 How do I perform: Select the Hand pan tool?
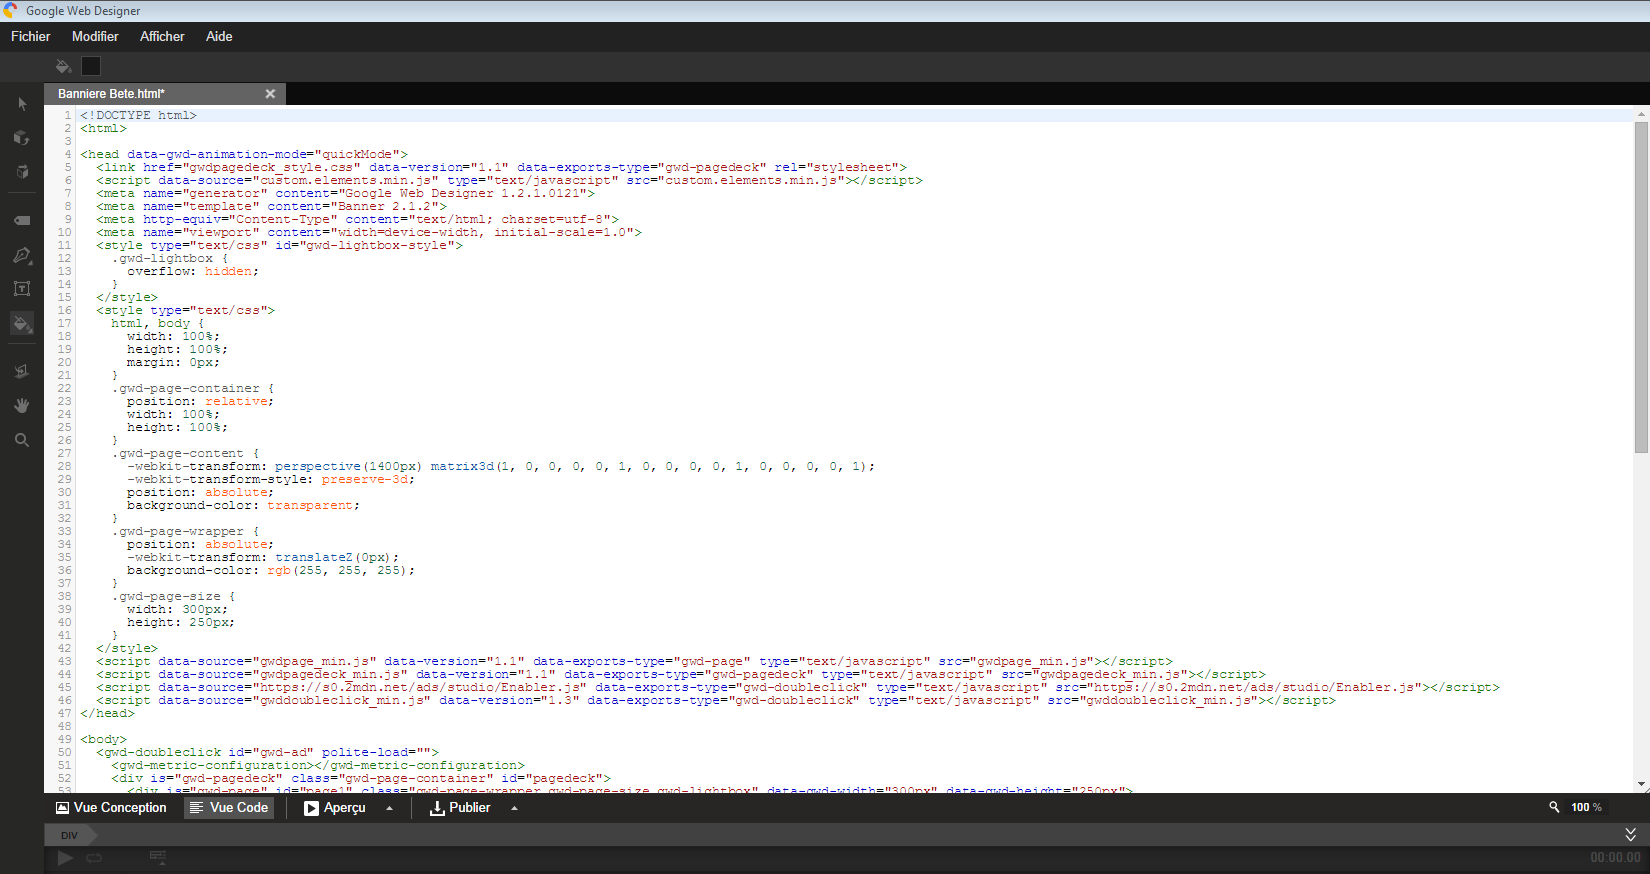click(22, 405)
